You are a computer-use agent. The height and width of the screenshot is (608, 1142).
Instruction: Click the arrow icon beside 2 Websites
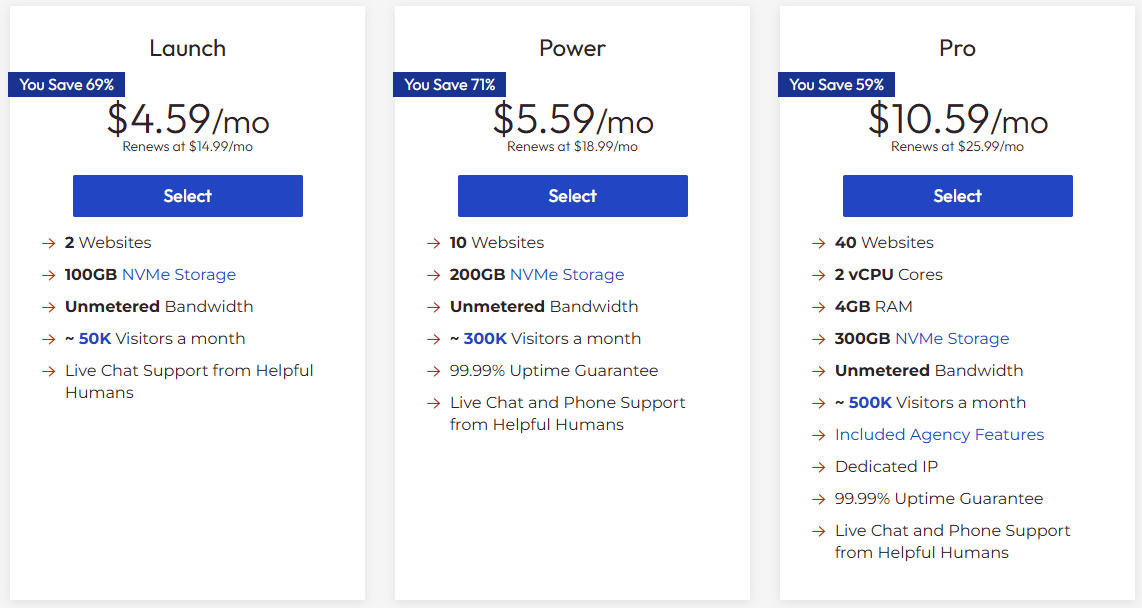pos(49,243)
